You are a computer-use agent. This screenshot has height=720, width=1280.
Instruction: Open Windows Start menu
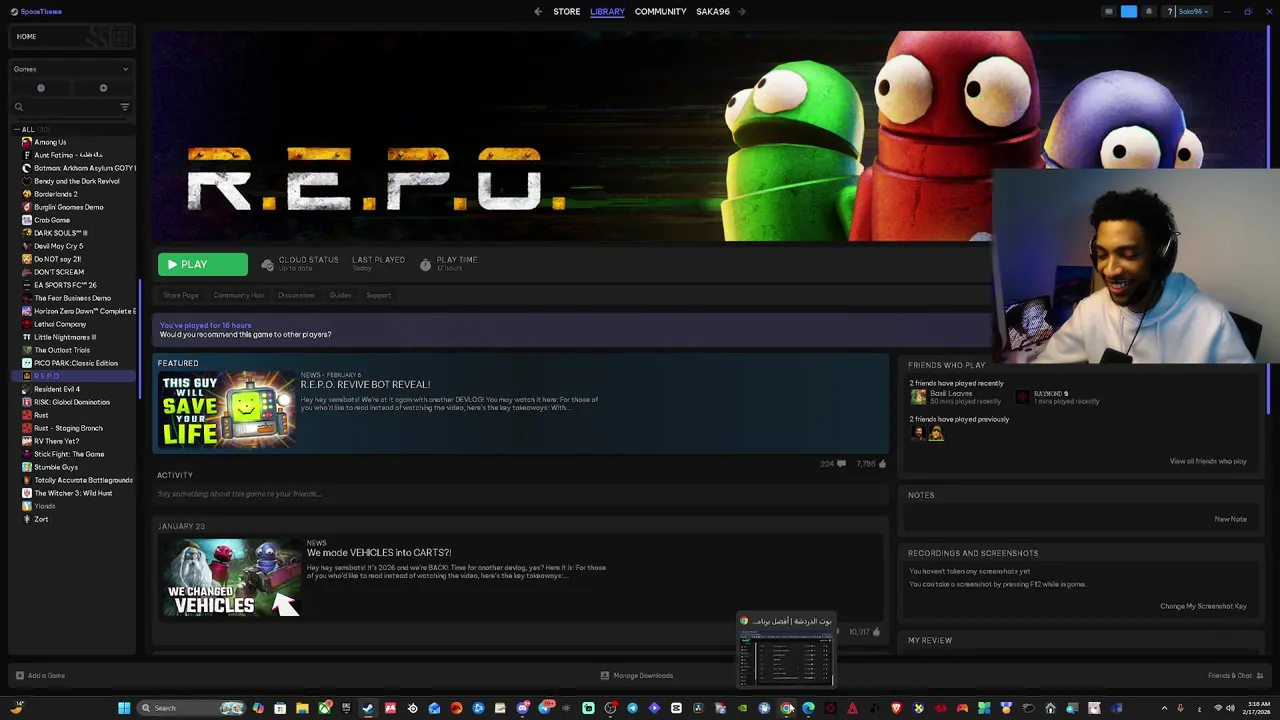point(124,708)
